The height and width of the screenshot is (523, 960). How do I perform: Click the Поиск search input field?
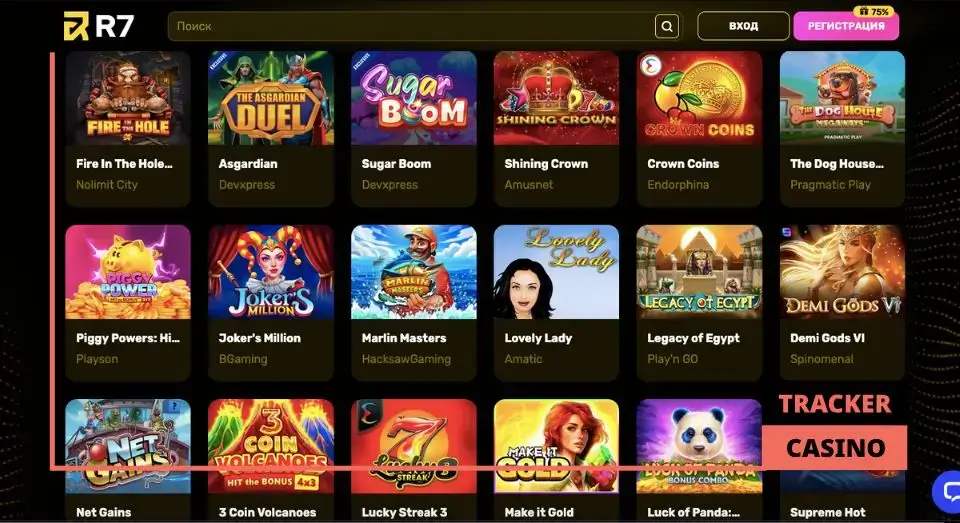(x=411, y=26)
